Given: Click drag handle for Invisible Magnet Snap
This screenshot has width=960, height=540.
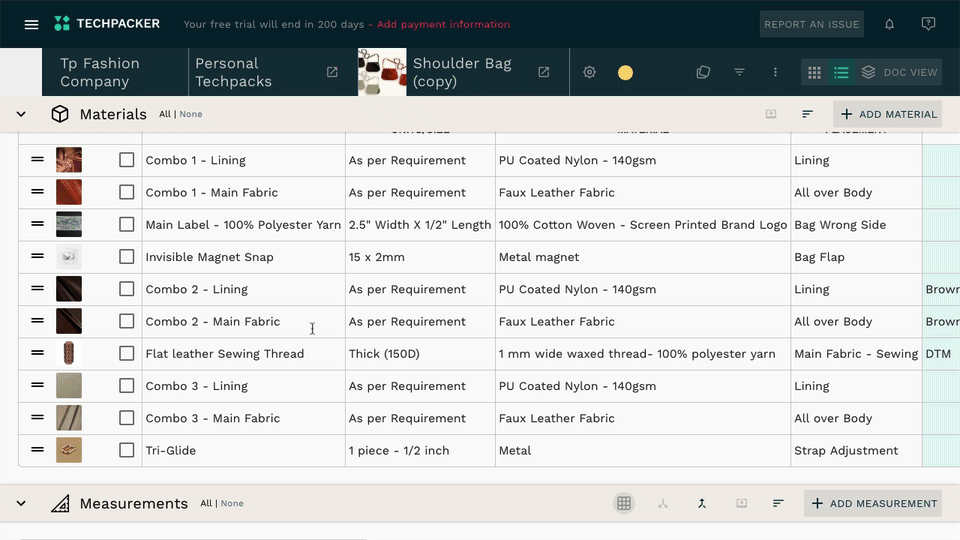Looking at the screenshot, I should [x=37, y=256].
